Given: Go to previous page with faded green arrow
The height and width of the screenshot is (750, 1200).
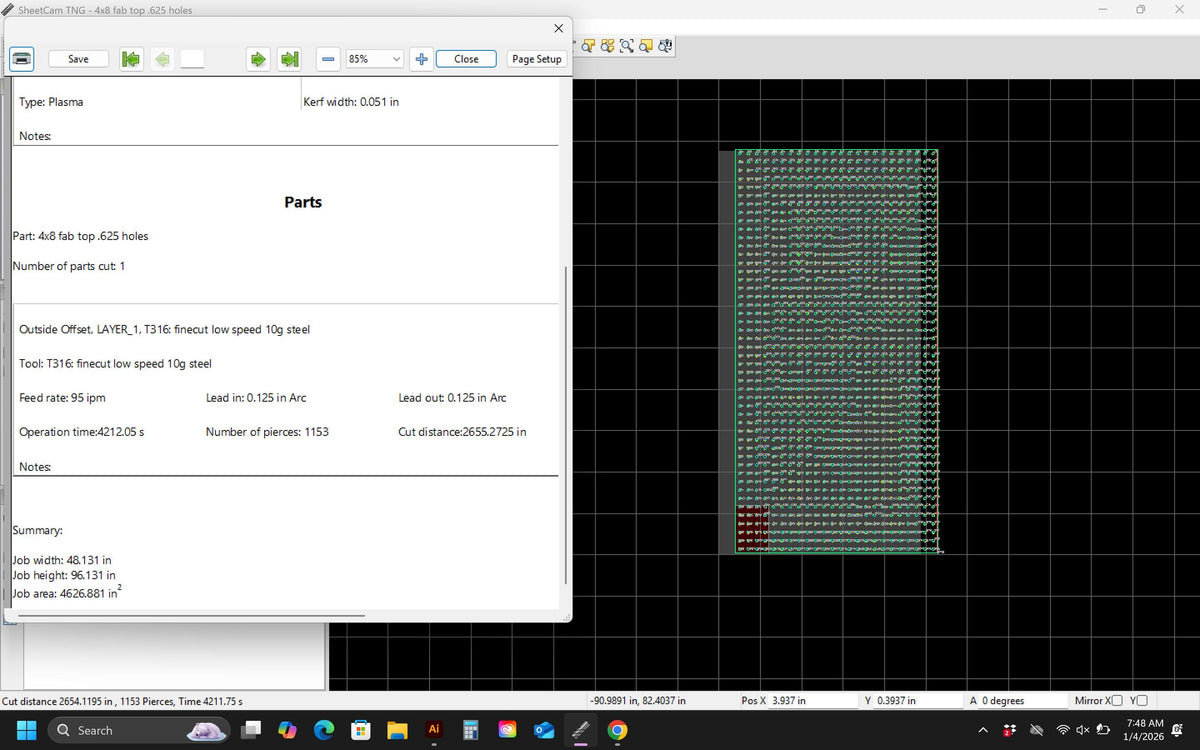Looking at the screenshot, I should pos(161,59).
